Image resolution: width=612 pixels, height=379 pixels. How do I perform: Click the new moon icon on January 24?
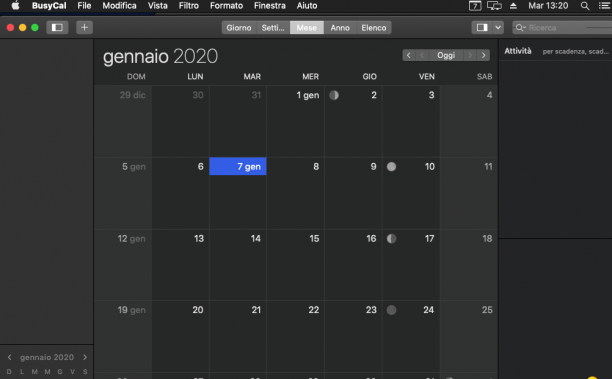(x=391, y=310)
